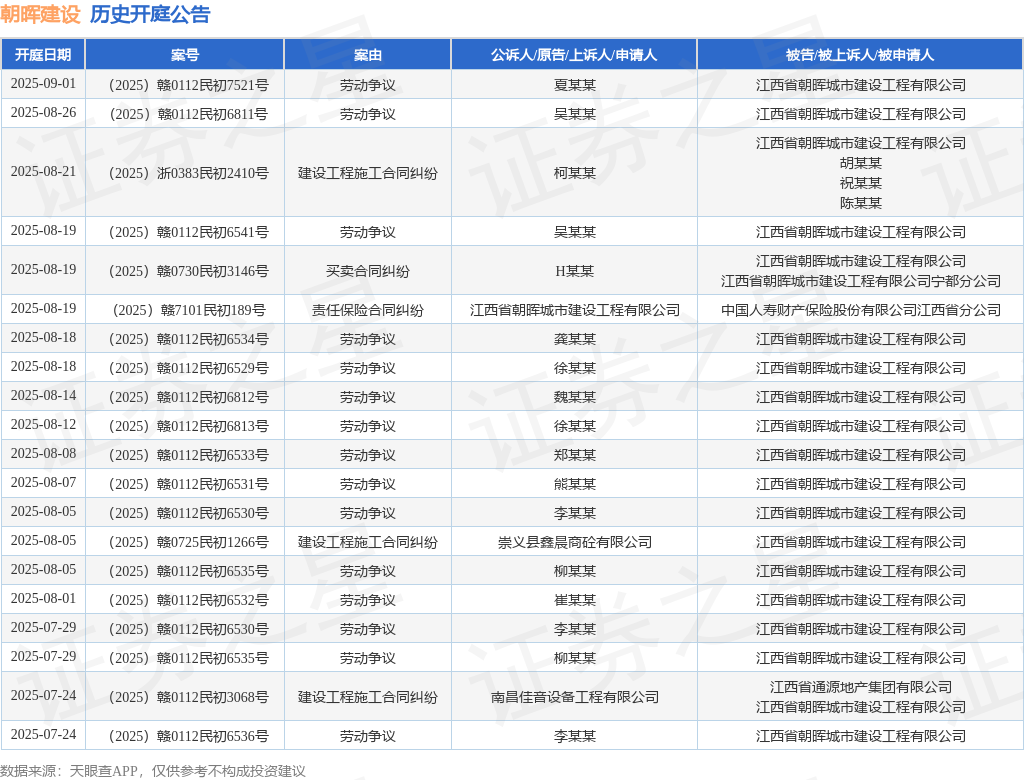Click defendant 胡某某
This screenshot has width=1024, height=780.
(x=861, y=163)
